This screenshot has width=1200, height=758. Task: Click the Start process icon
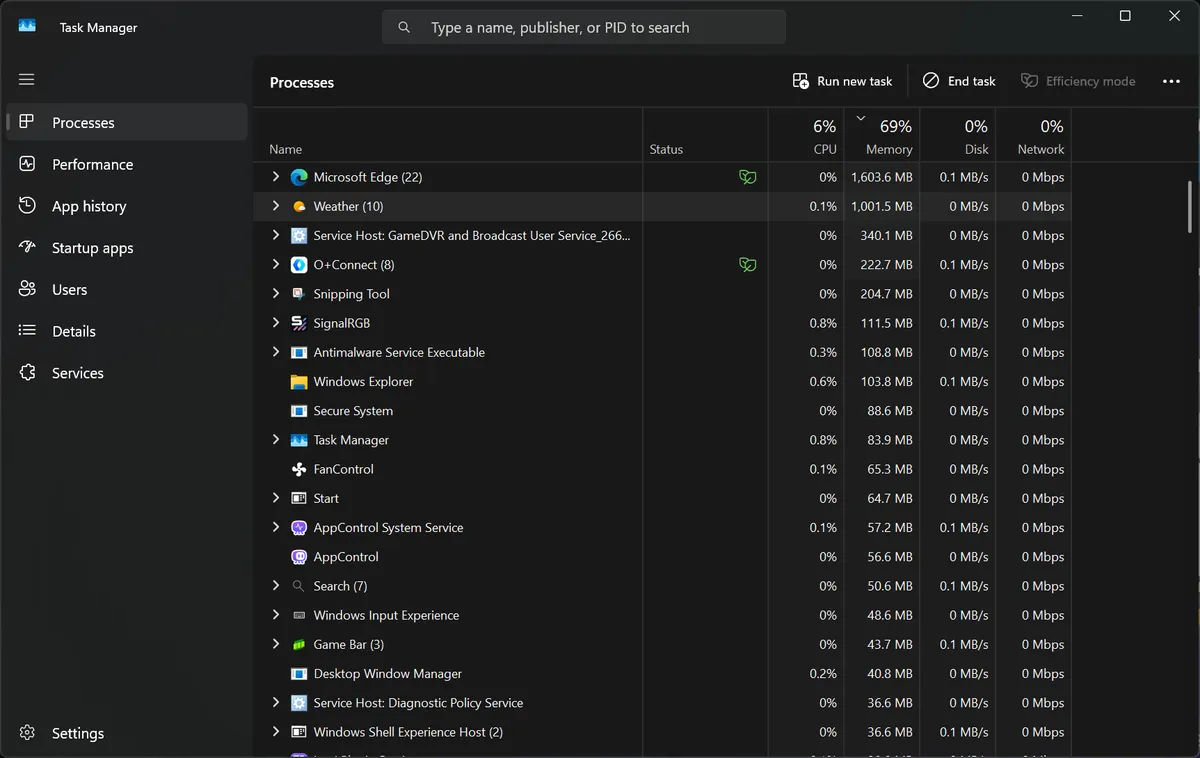pyautogui.click(x=298, y=498)
